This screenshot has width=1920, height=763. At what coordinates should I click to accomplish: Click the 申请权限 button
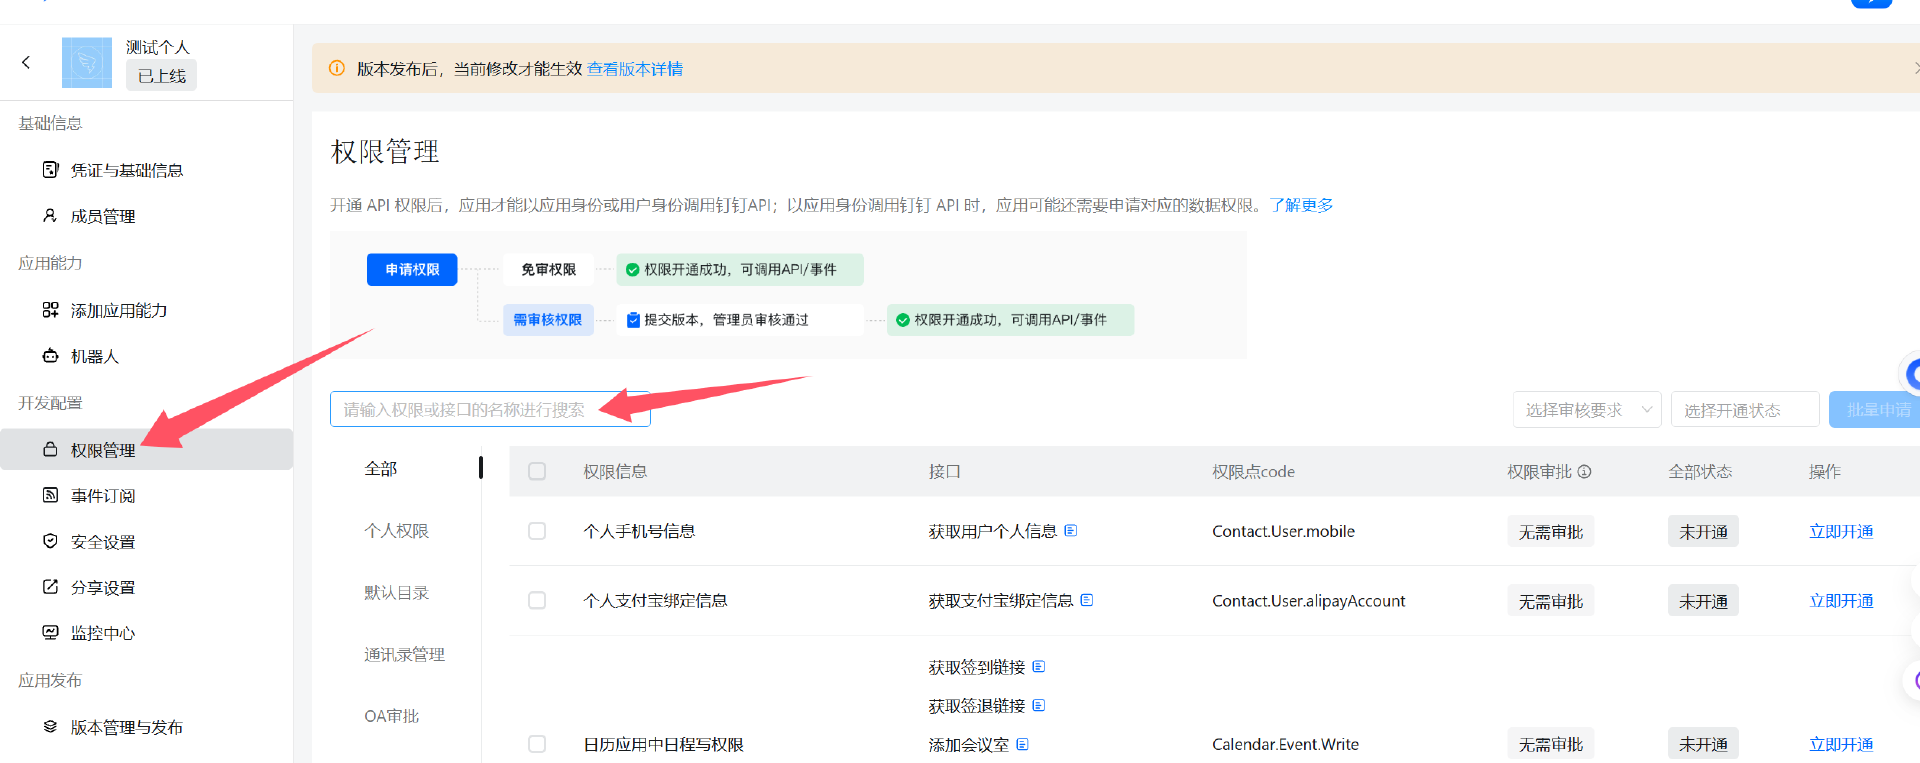[x=412, y=270]
